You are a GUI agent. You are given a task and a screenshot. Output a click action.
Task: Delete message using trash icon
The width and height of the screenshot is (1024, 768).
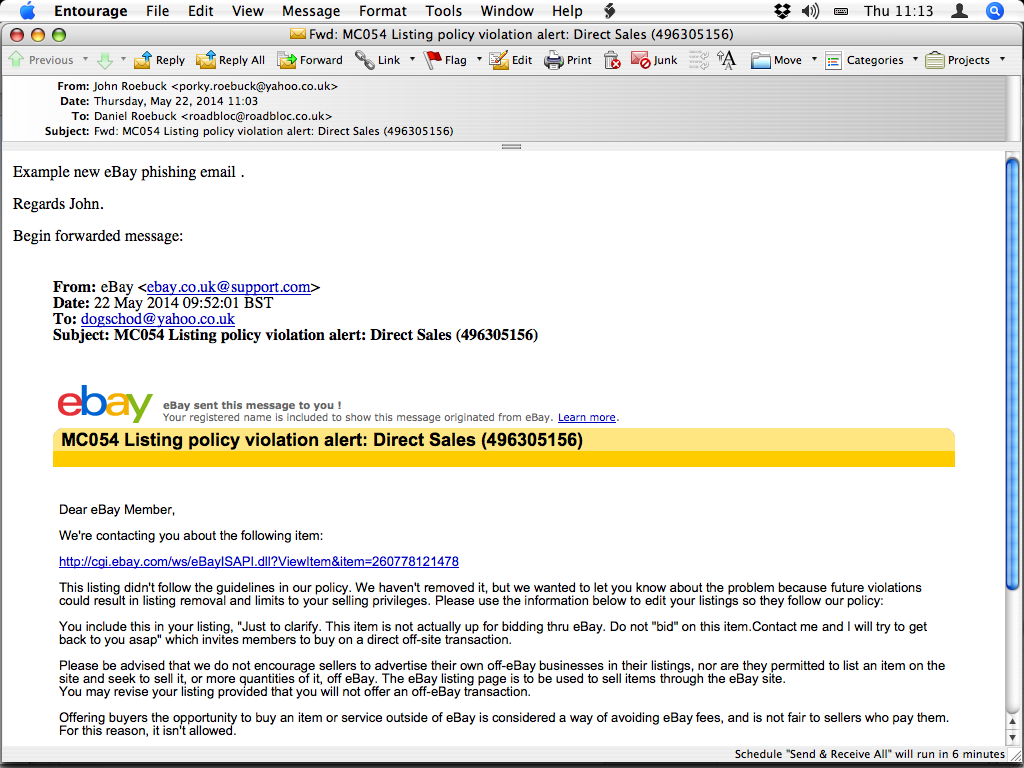pos(612,60)
